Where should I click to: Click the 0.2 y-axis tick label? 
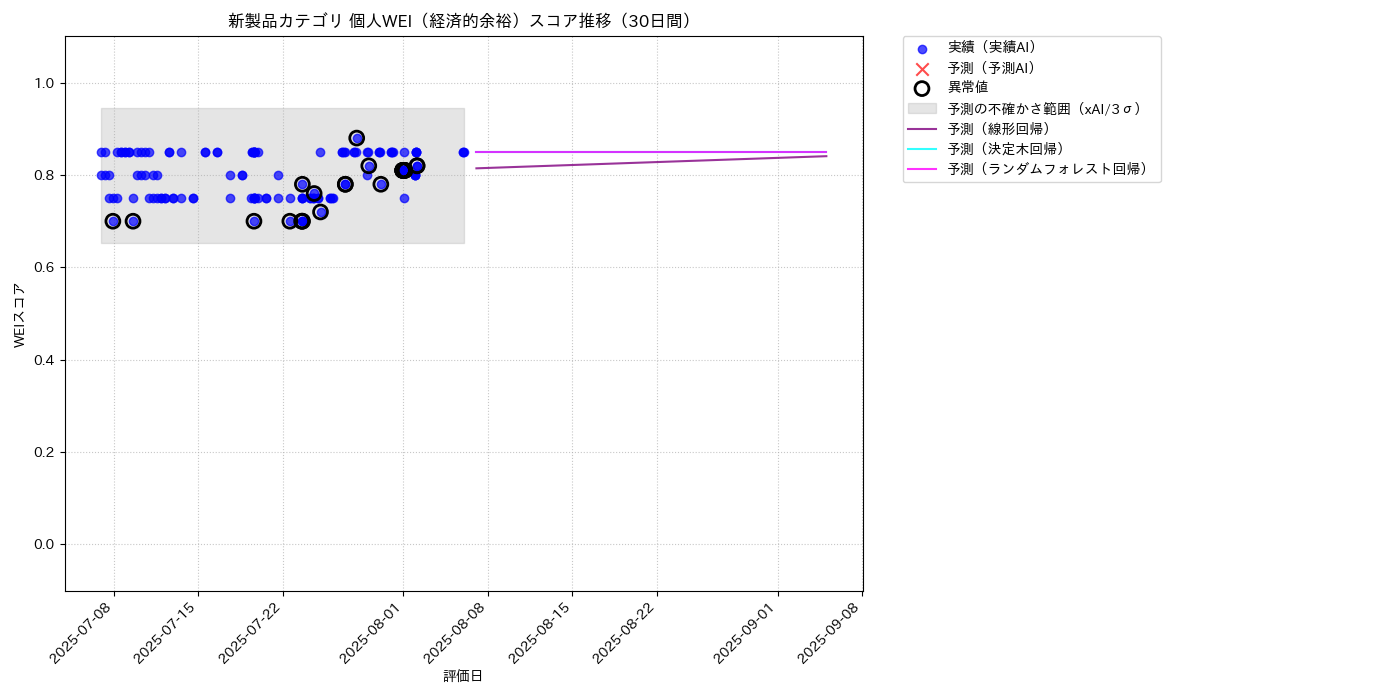[x=45, y=452]
